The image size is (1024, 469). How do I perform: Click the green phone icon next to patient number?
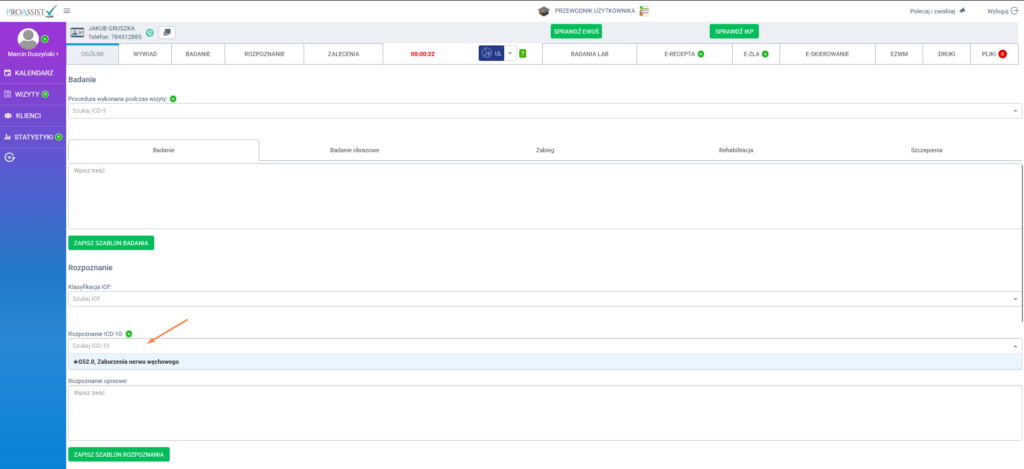coord(149,32)
